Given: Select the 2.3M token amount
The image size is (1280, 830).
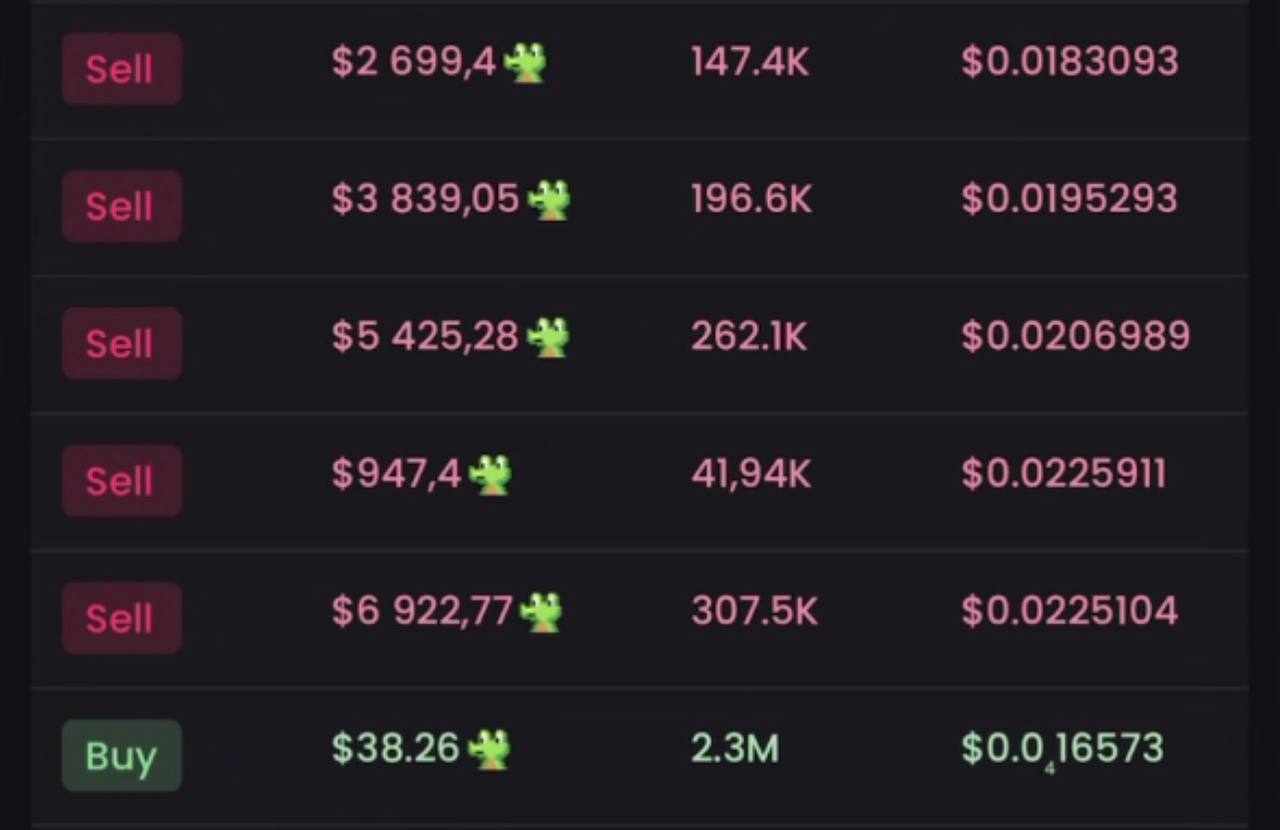Looking at the screenshot, I should (734, 749).
